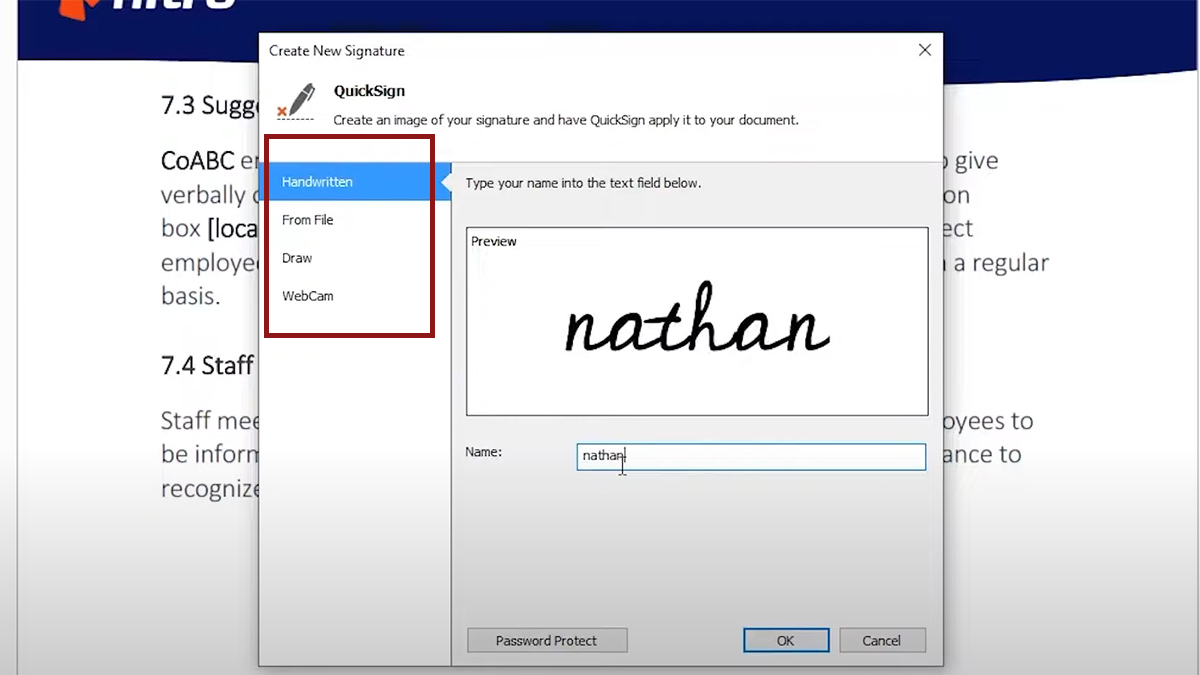Click the Password Protect button
The height and width of the screenshot is (675, 1200).
pyautogui.click(x=547, y=641)
